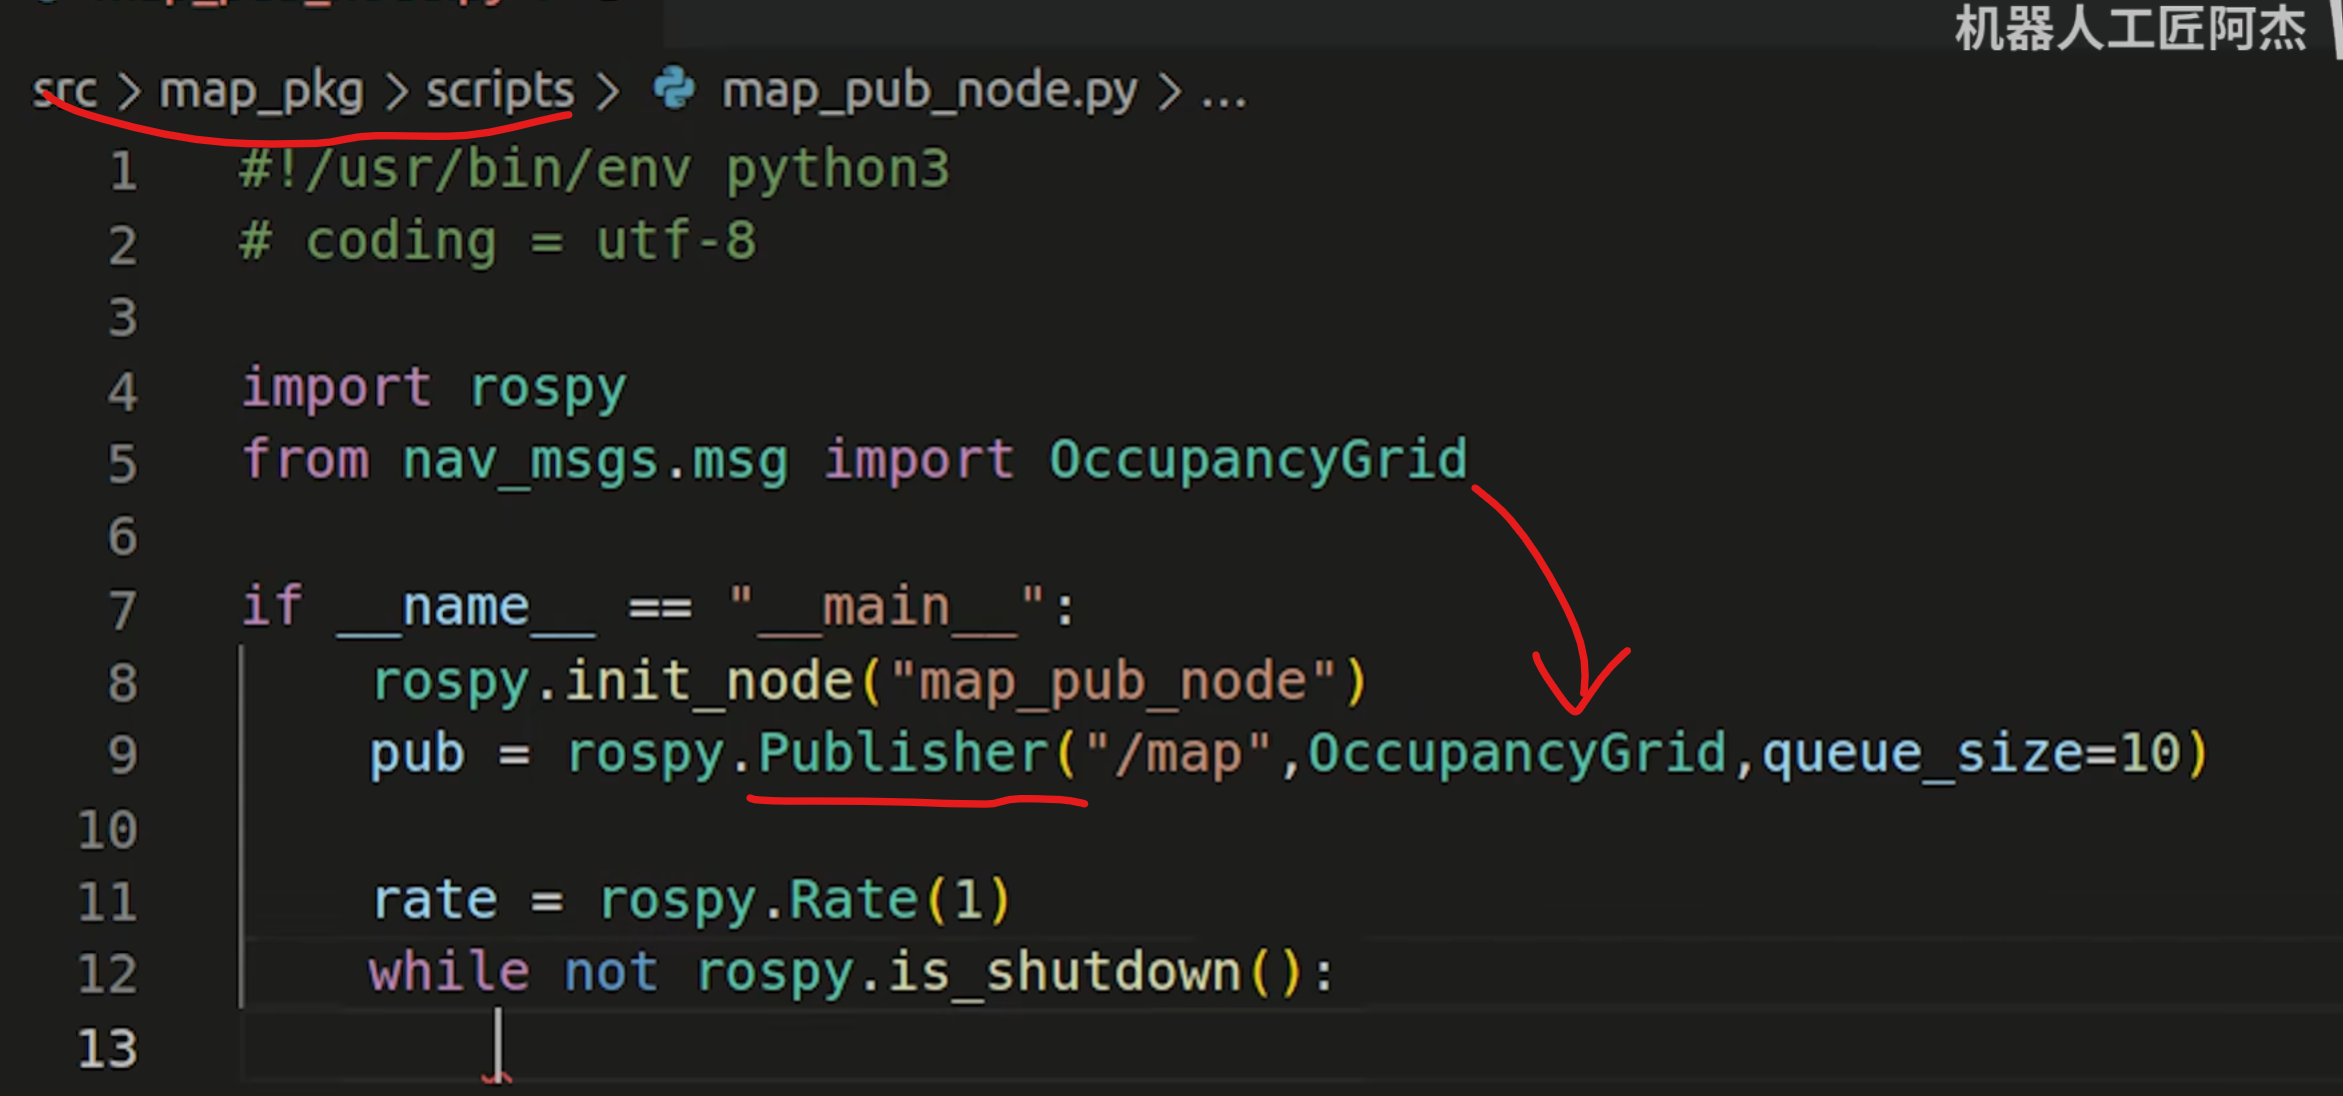Click line number 1 in gutter
2343x1096 pixels.
click(122, 170)
